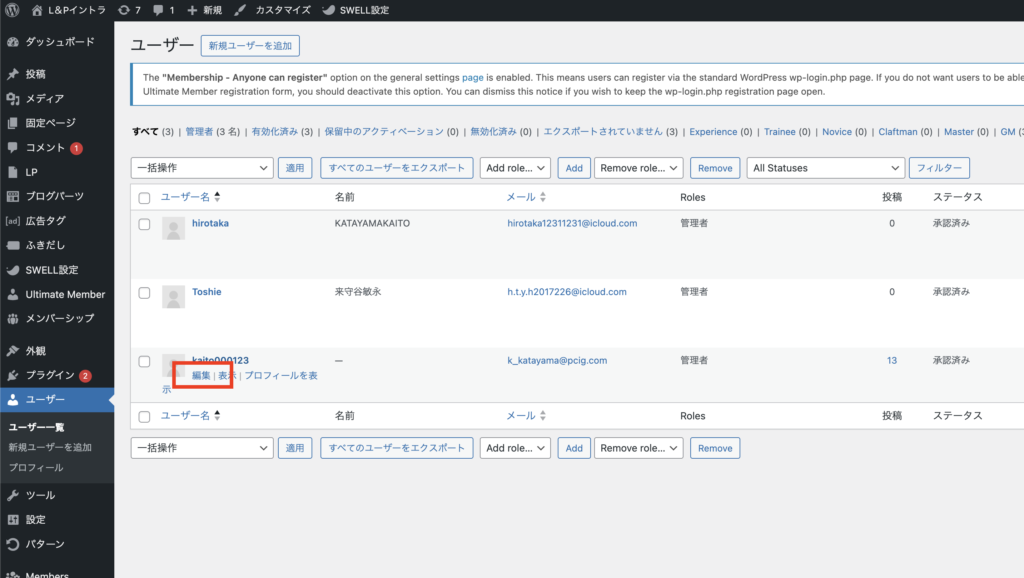
Task: Click the WordPress logo icon
Action: (13, 10)
